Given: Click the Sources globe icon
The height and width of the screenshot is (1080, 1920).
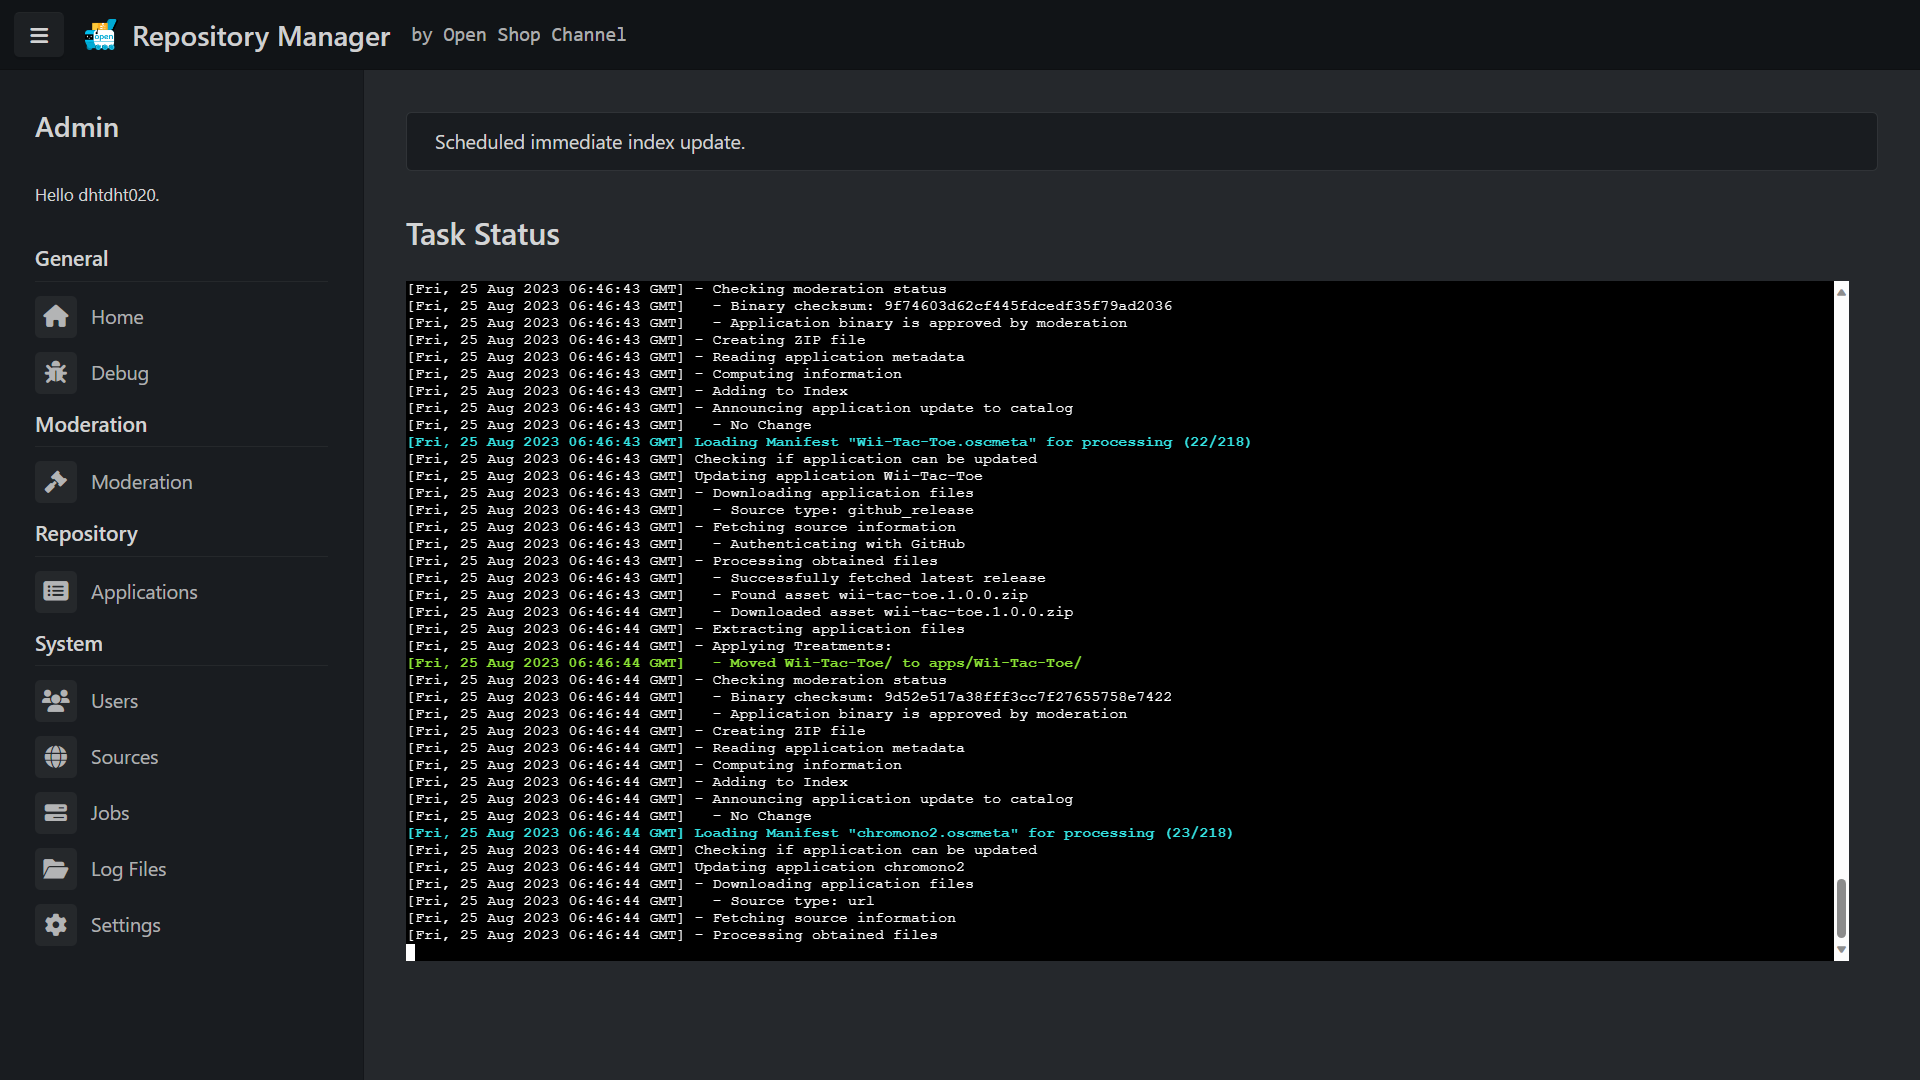Looking at the screenshot, I should point(56,757).
